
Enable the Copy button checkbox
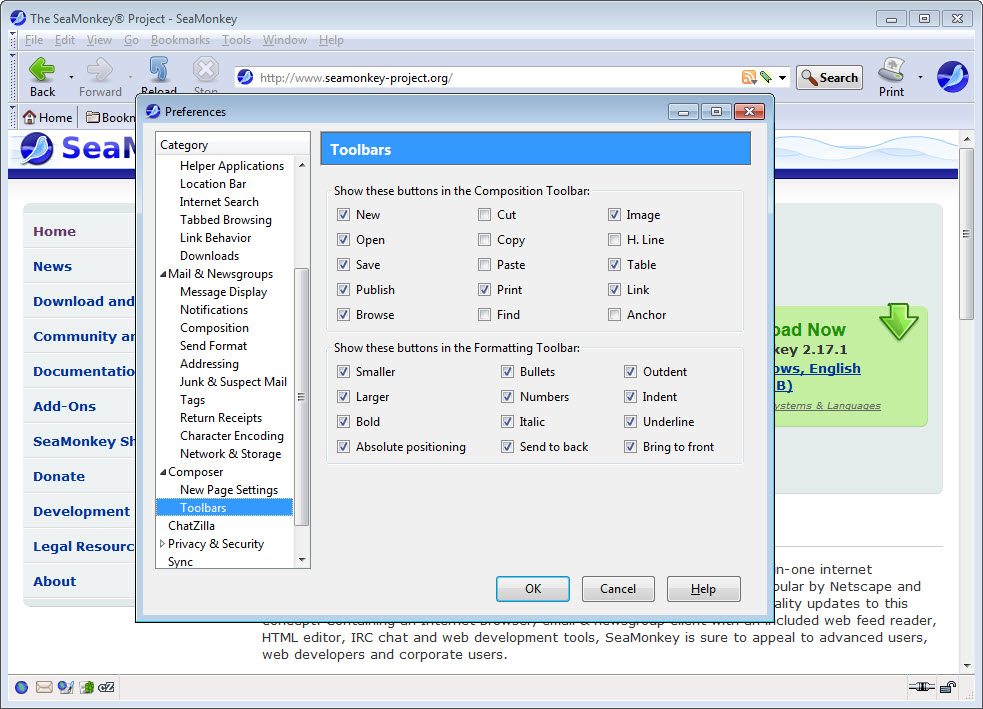tap(484, 239)
